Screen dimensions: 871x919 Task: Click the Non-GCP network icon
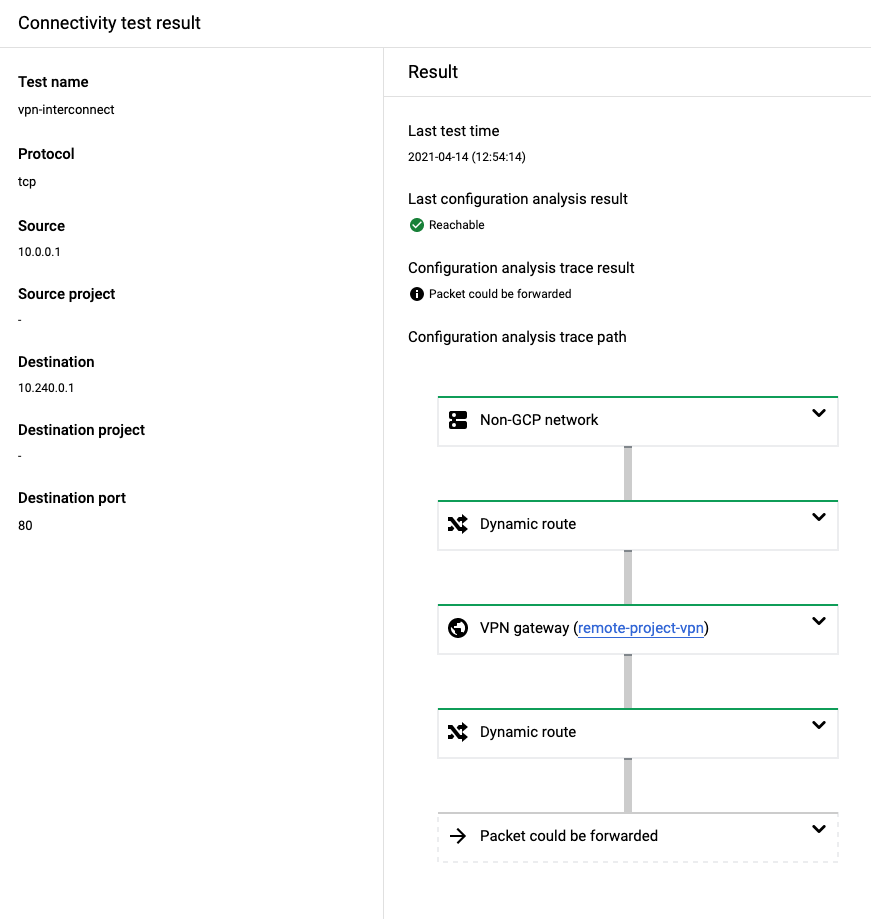(458, 420)
